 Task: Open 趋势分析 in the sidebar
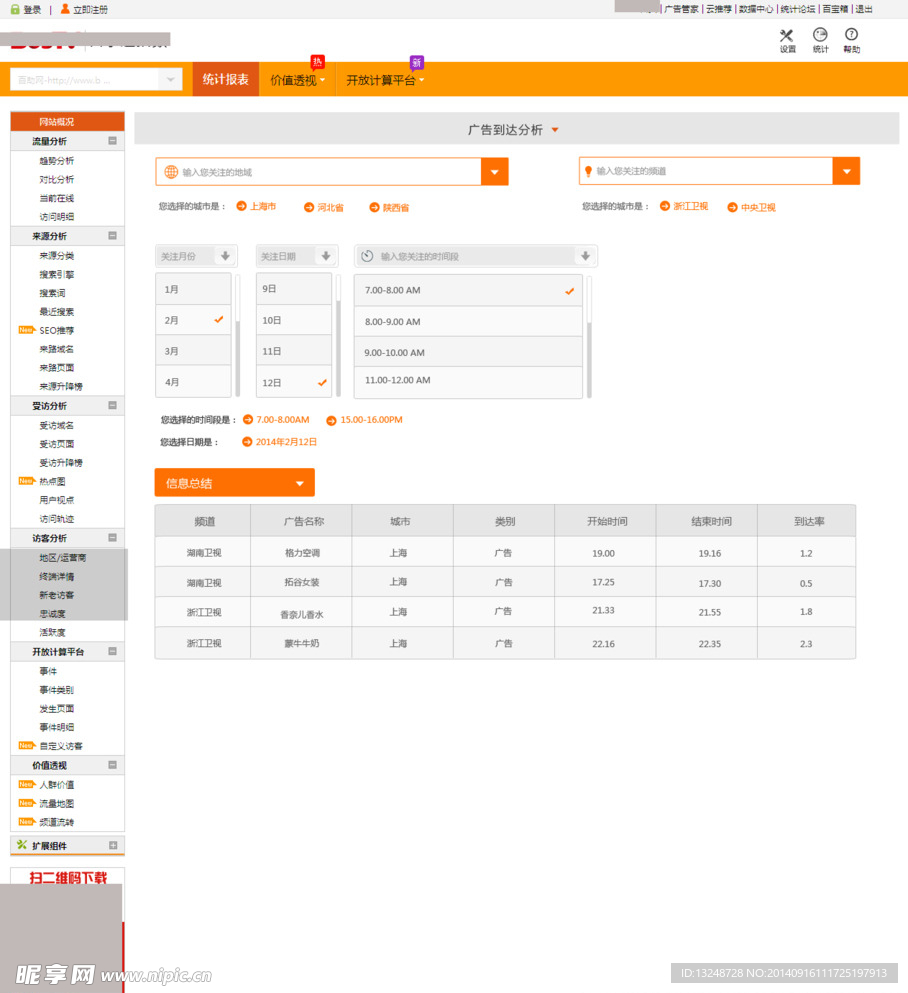[x=57, y=160]
